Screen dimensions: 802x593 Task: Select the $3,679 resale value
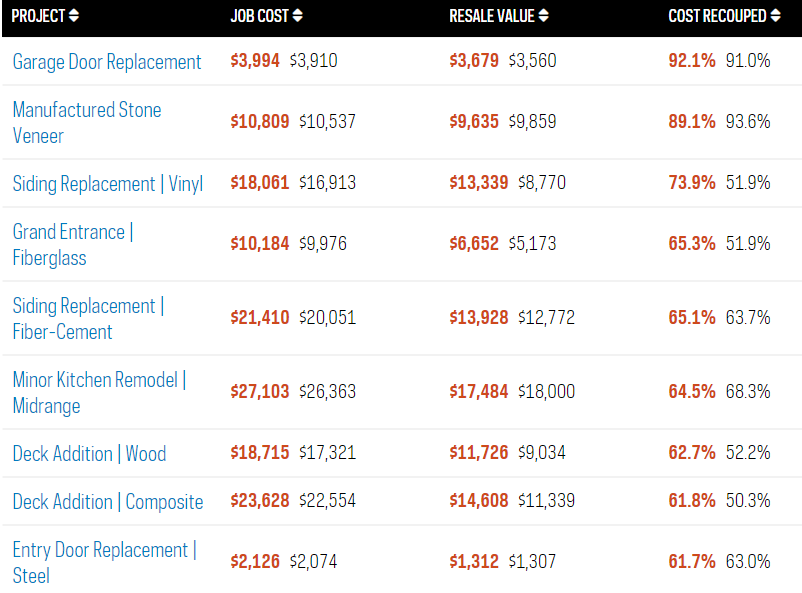tap(474, 61)
